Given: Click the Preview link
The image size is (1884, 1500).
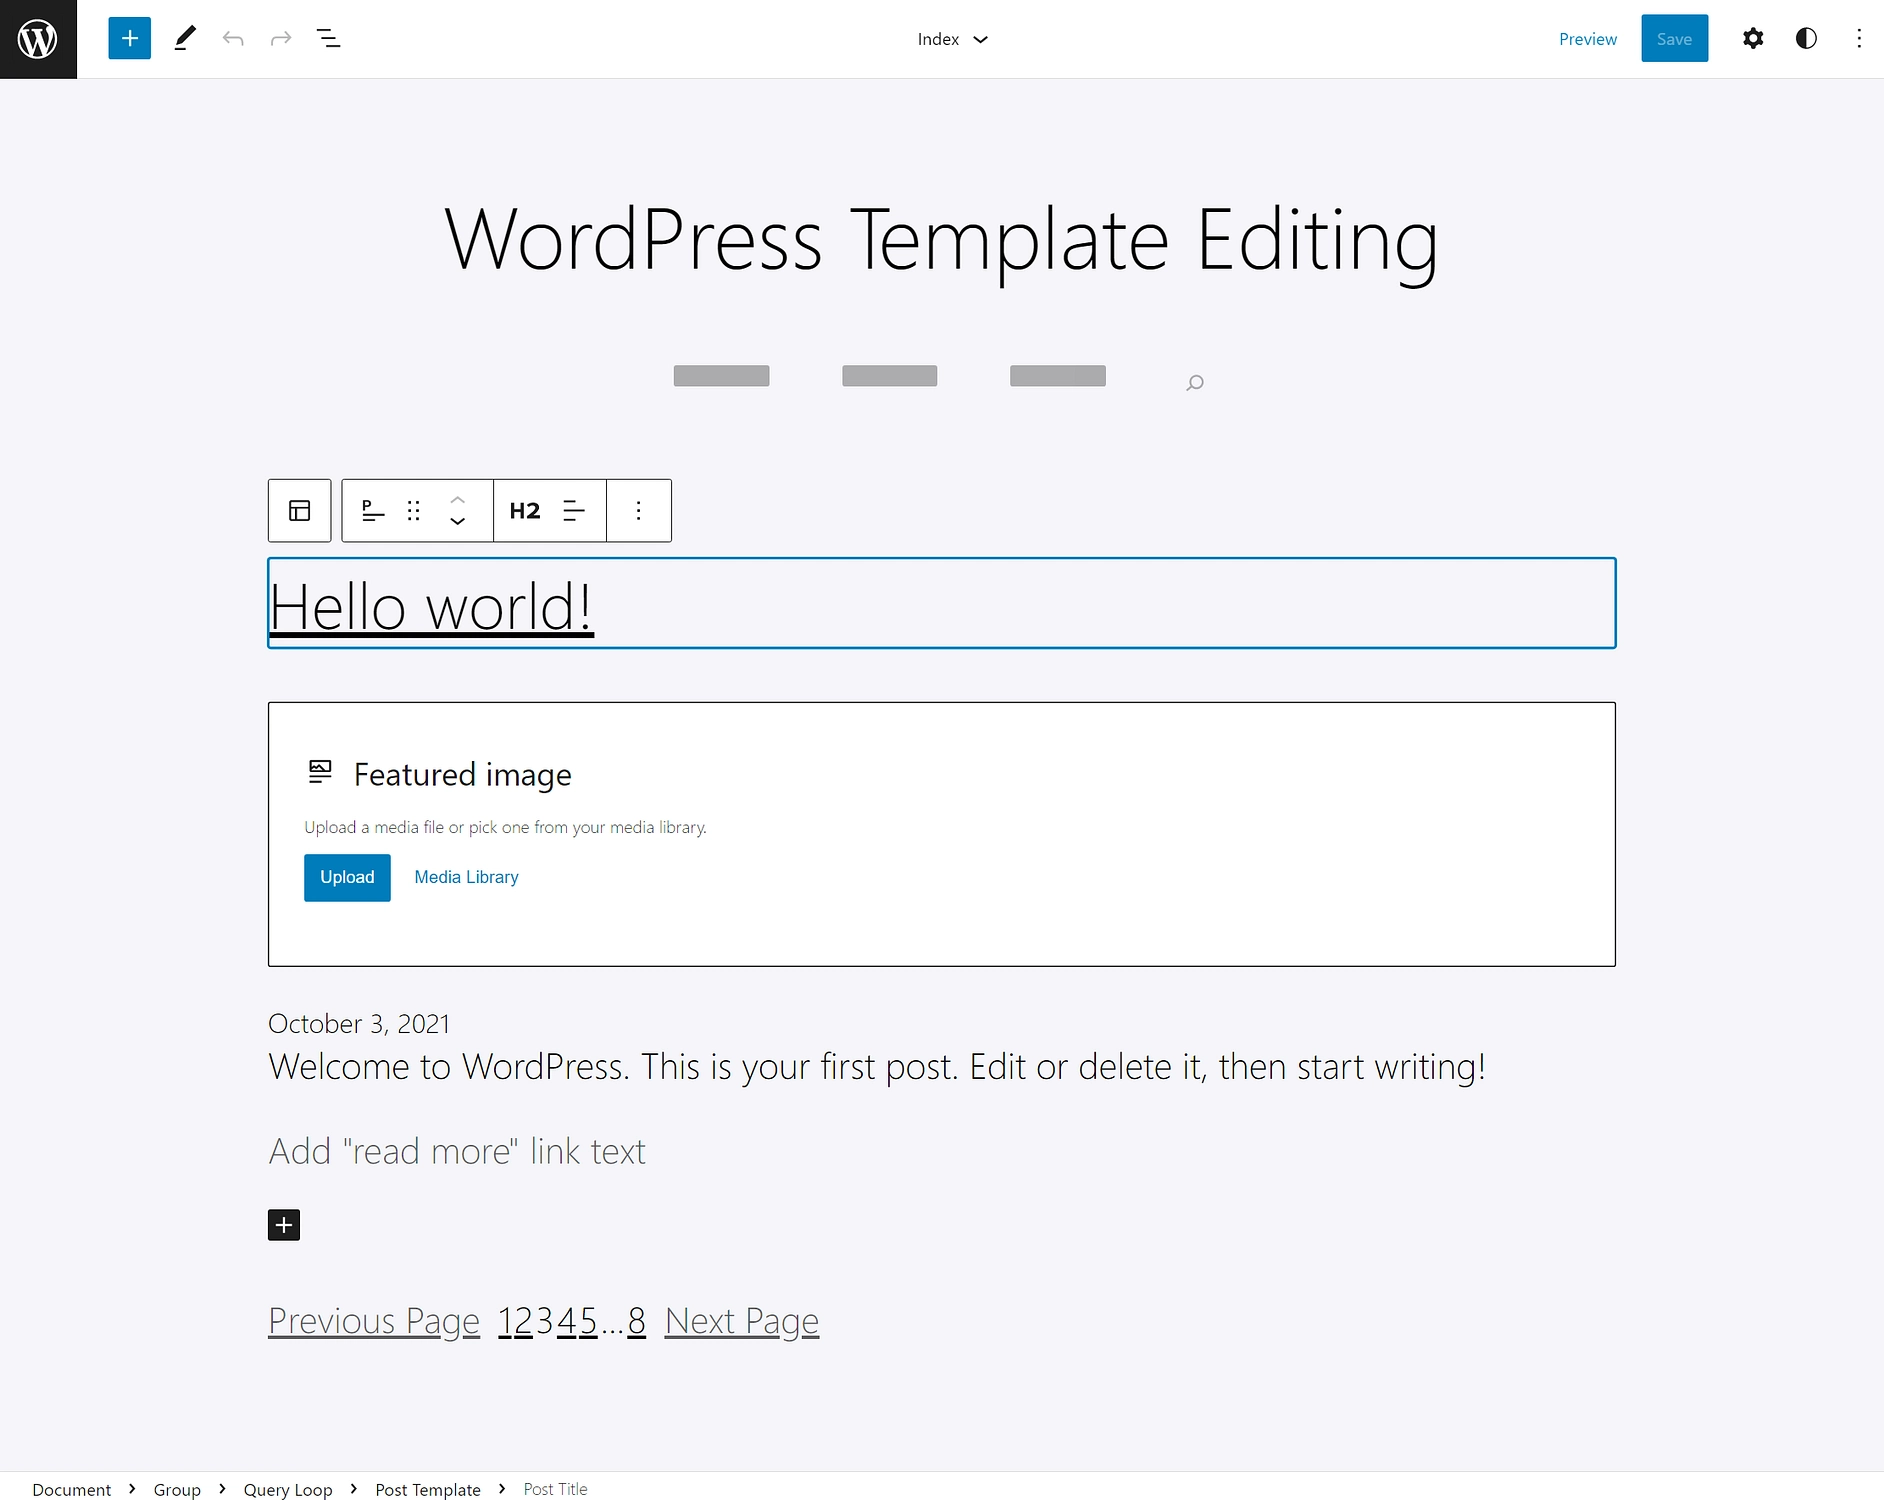Looking at the screenshot, I should coord(1588,39).
